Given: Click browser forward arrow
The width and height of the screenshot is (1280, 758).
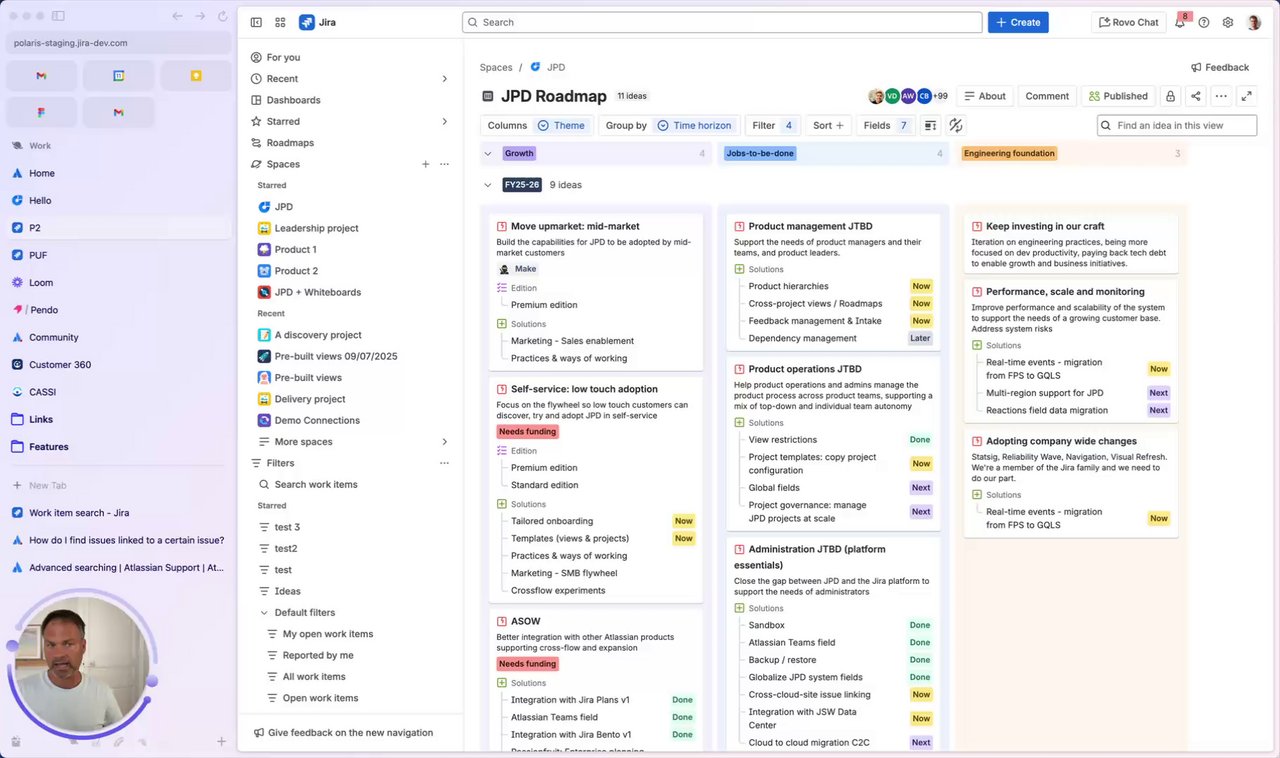Looking at the screenshot, I should [200, 16].
